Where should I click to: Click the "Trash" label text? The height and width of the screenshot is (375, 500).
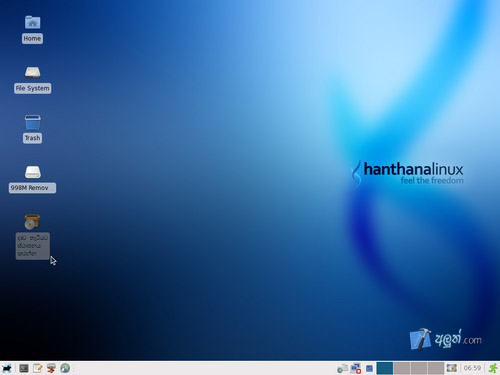32,138
